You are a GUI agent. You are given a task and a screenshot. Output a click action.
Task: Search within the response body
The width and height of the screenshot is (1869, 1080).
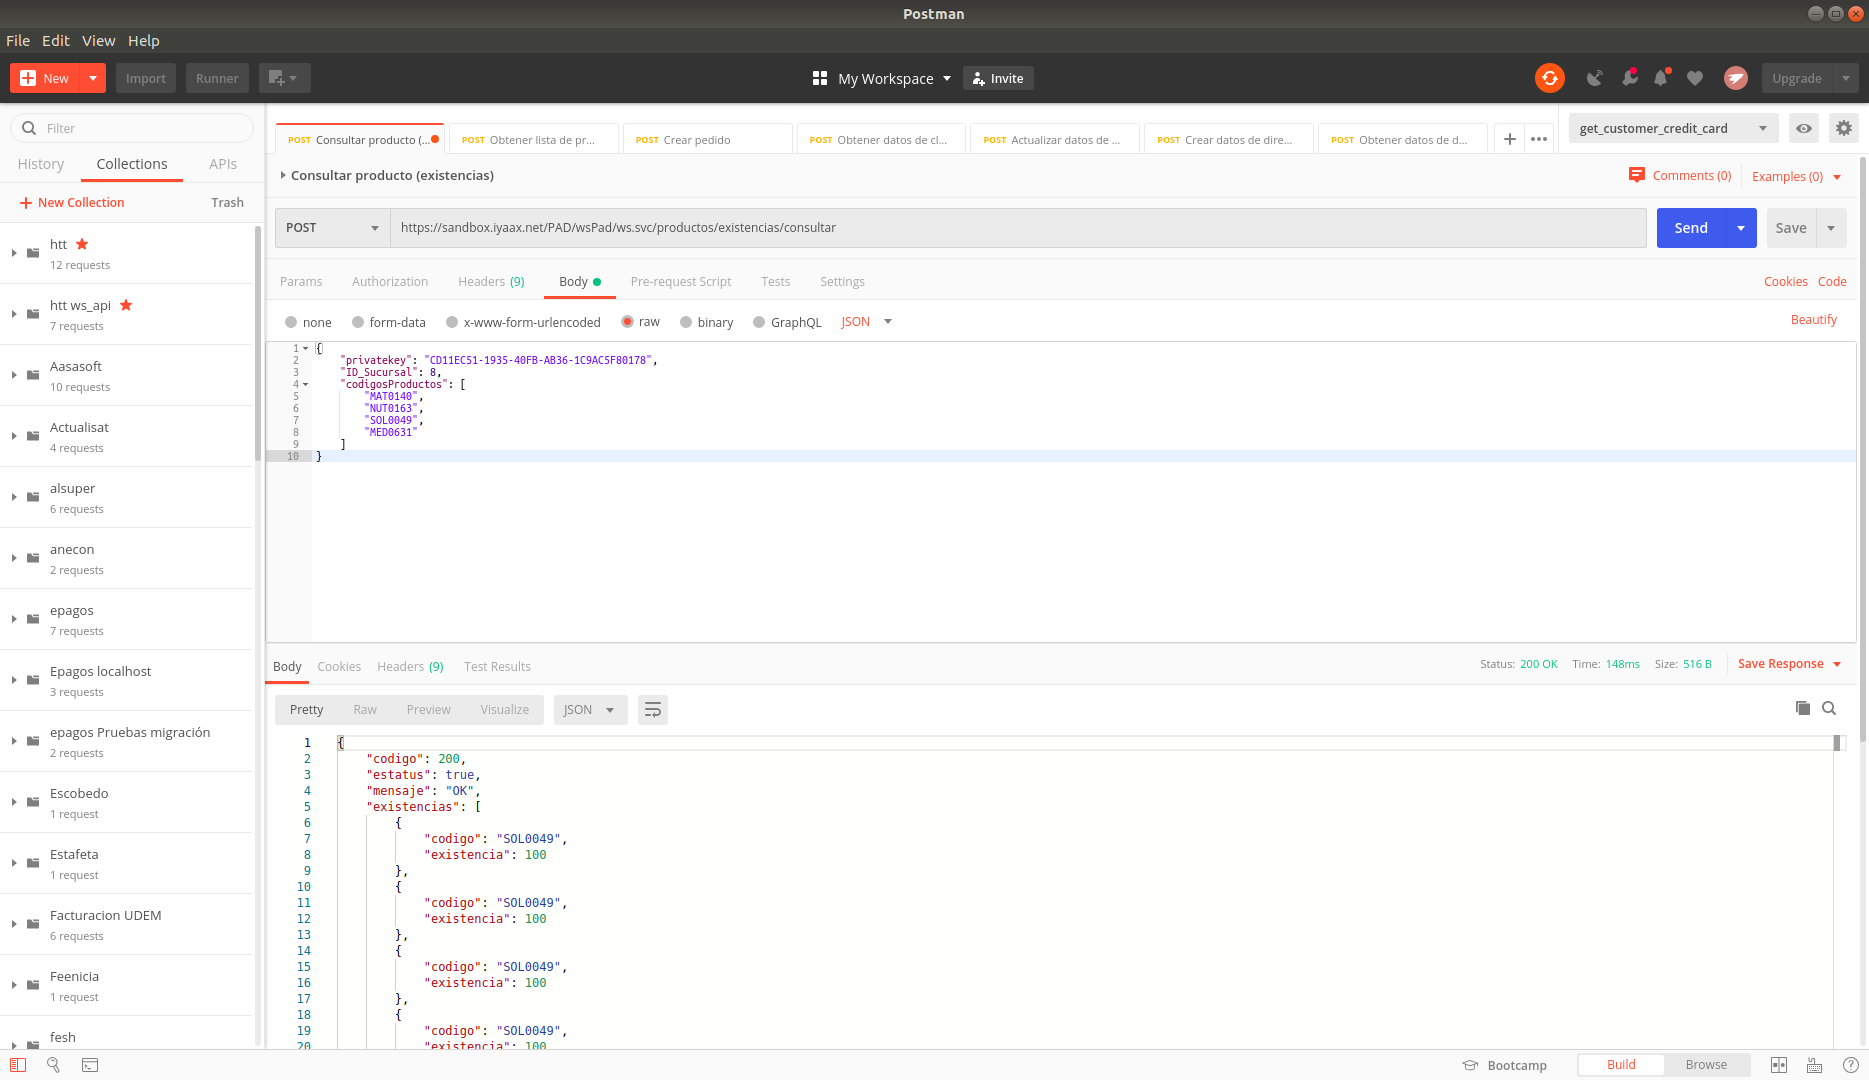(x=1829, y=708)
